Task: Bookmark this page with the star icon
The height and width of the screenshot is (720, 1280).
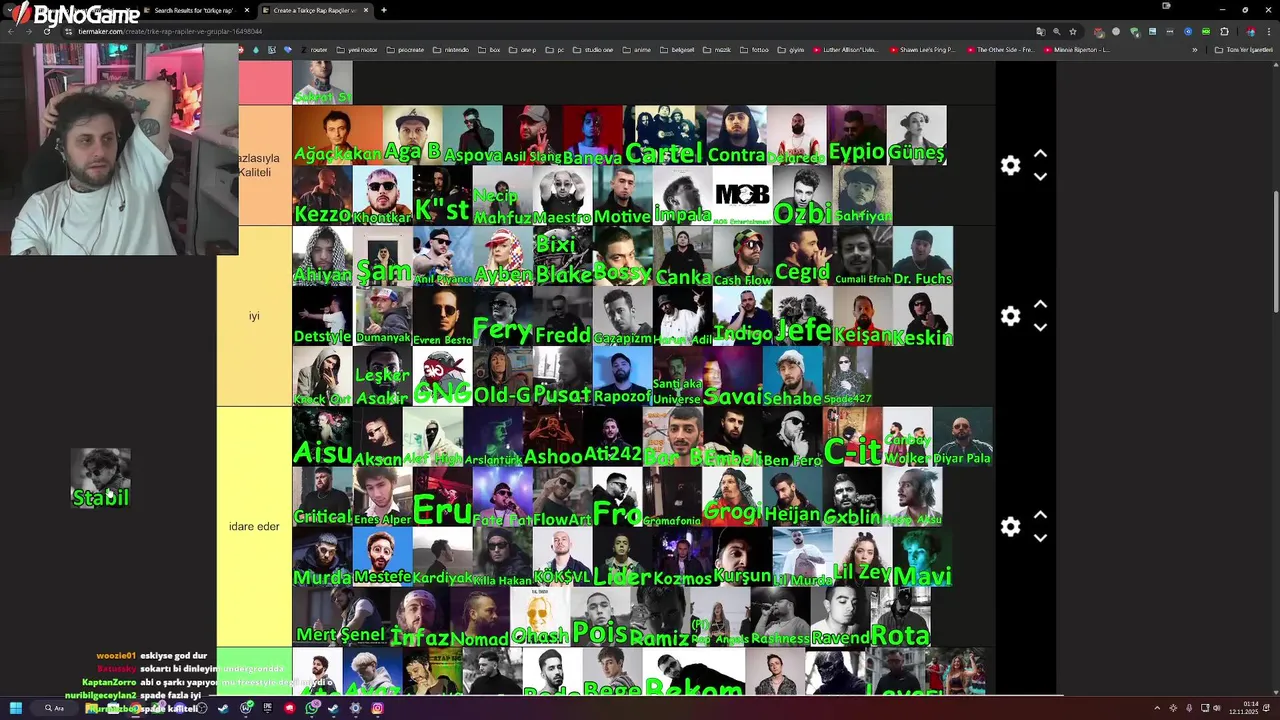Action: point(1073,31)
